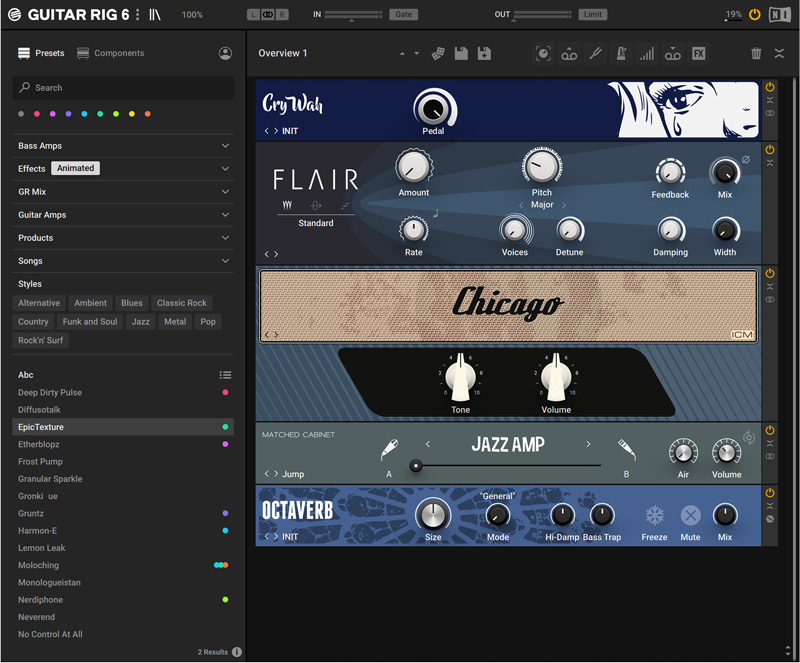Open the user account icon
The height and width of the screenshot is (663, 800).
[x=225, y=53]
